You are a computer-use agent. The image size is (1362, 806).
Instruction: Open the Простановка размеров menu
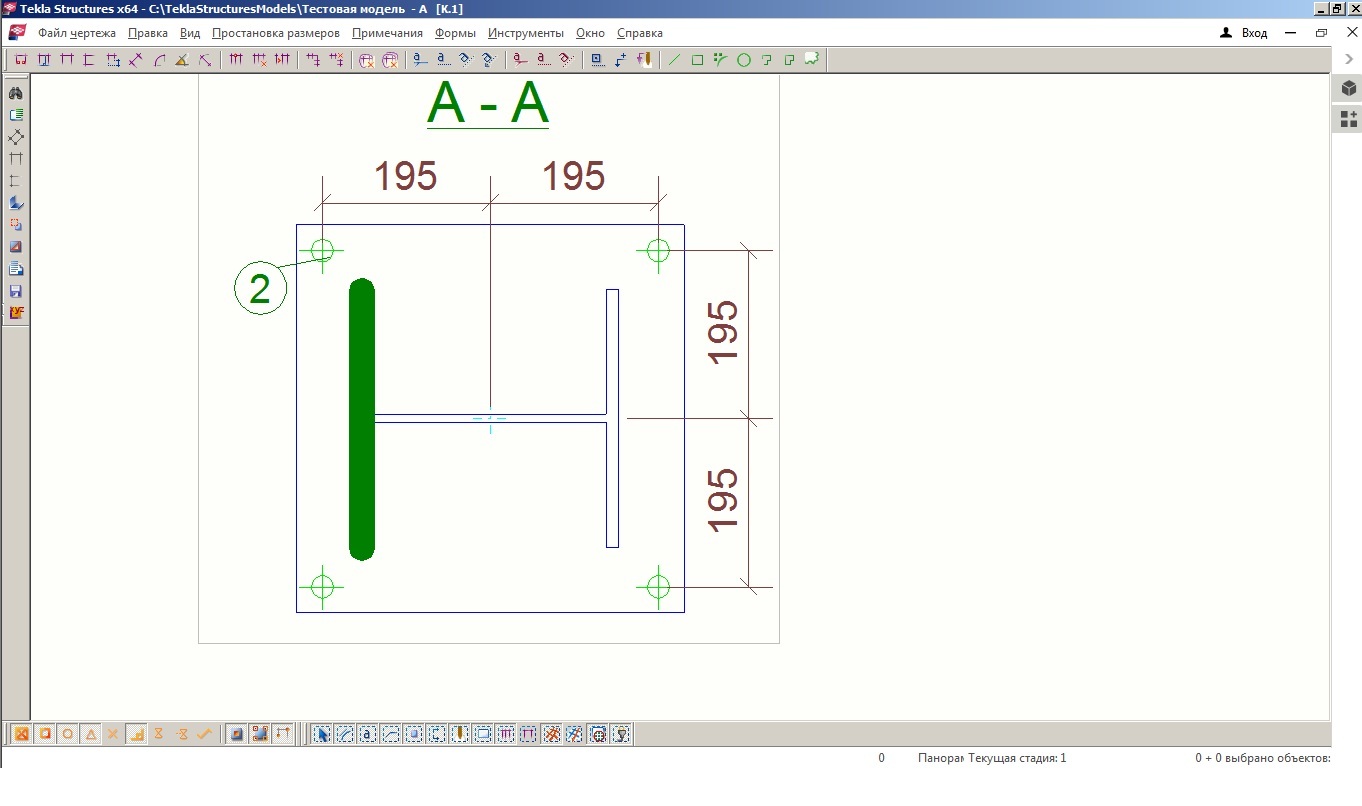(276, 33)
